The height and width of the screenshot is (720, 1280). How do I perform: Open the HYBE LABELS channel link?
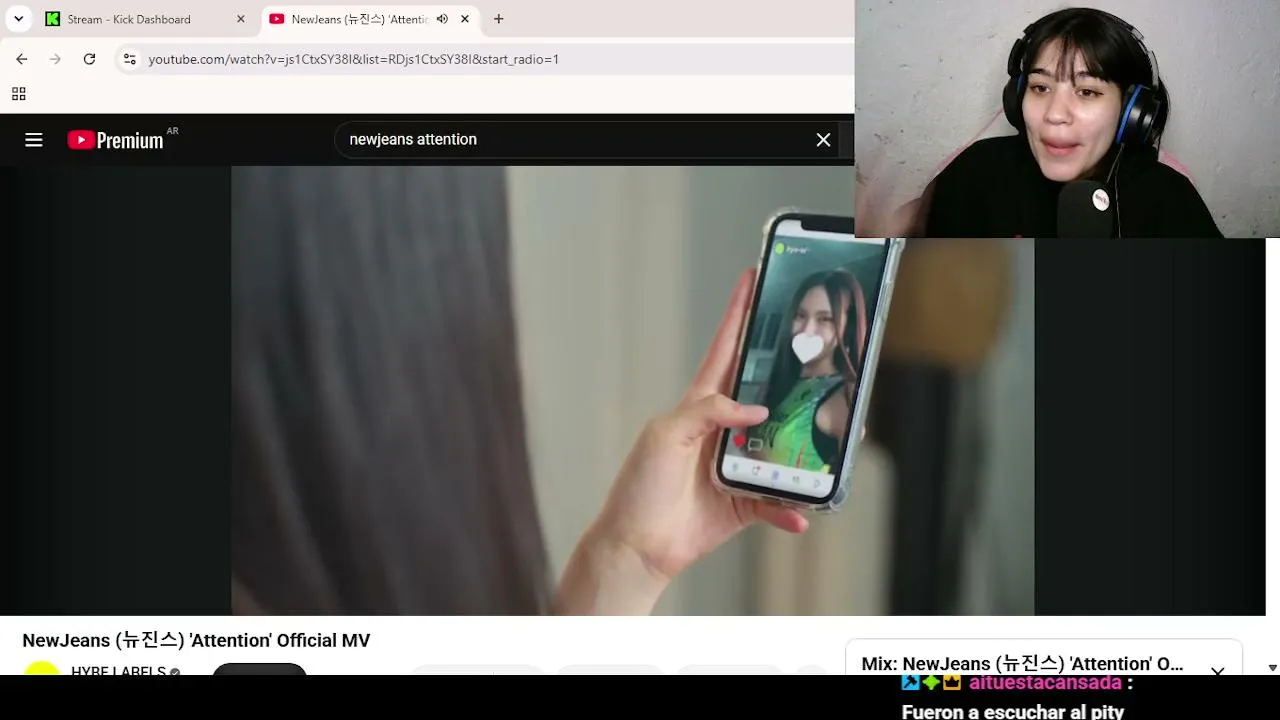click(x=118, y=671)
